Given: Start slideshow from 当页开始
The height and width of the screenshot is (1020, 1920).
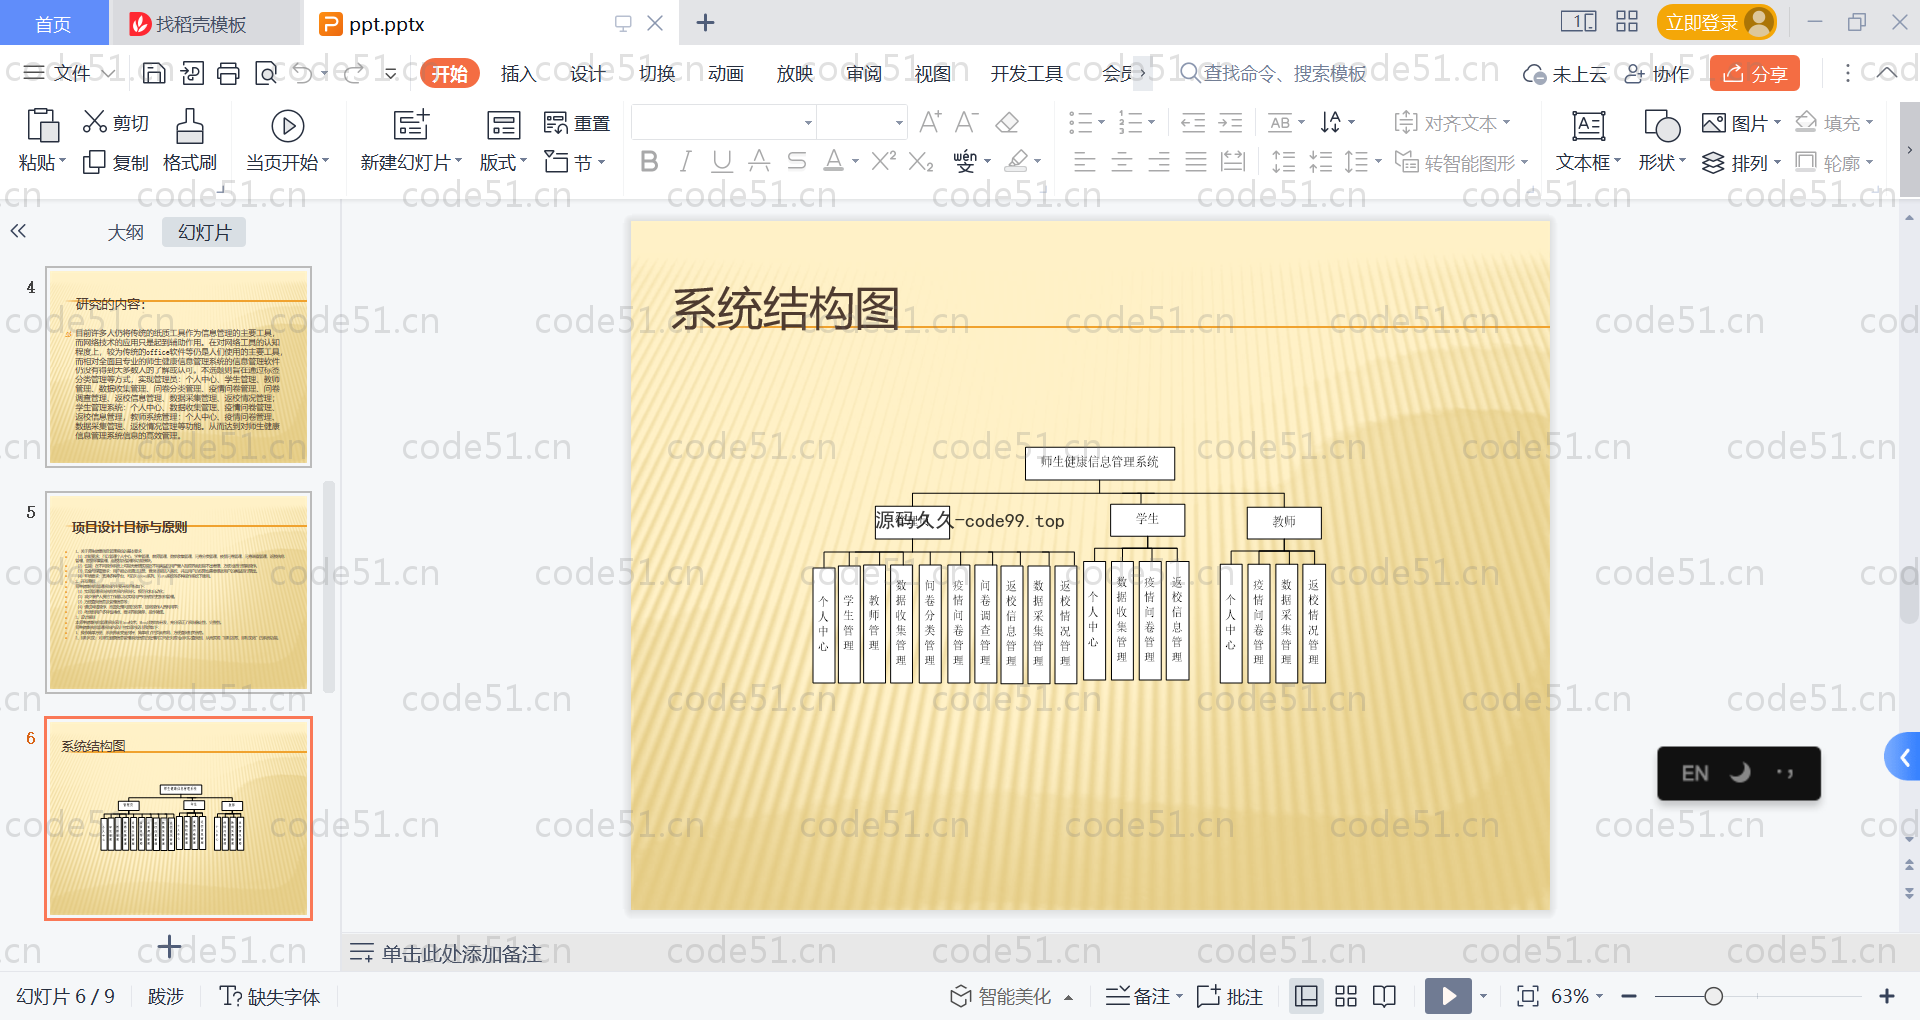Looking at the screenshot, I should click(288, 140).
